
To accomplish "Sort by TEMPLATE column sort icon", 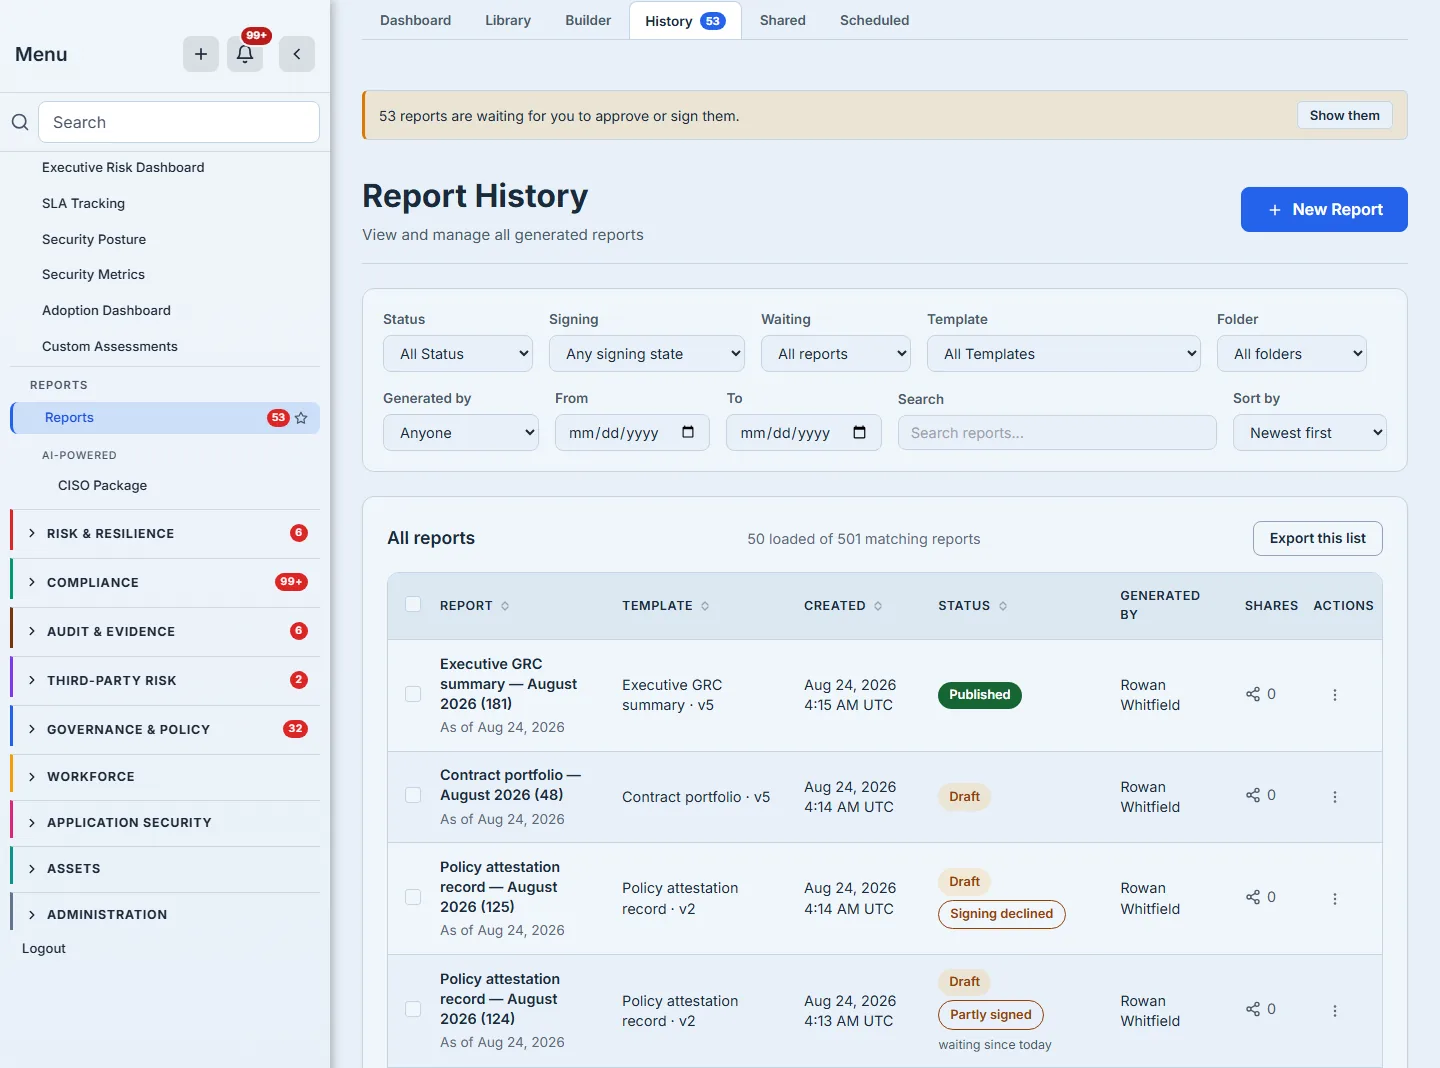I will 705,606.
